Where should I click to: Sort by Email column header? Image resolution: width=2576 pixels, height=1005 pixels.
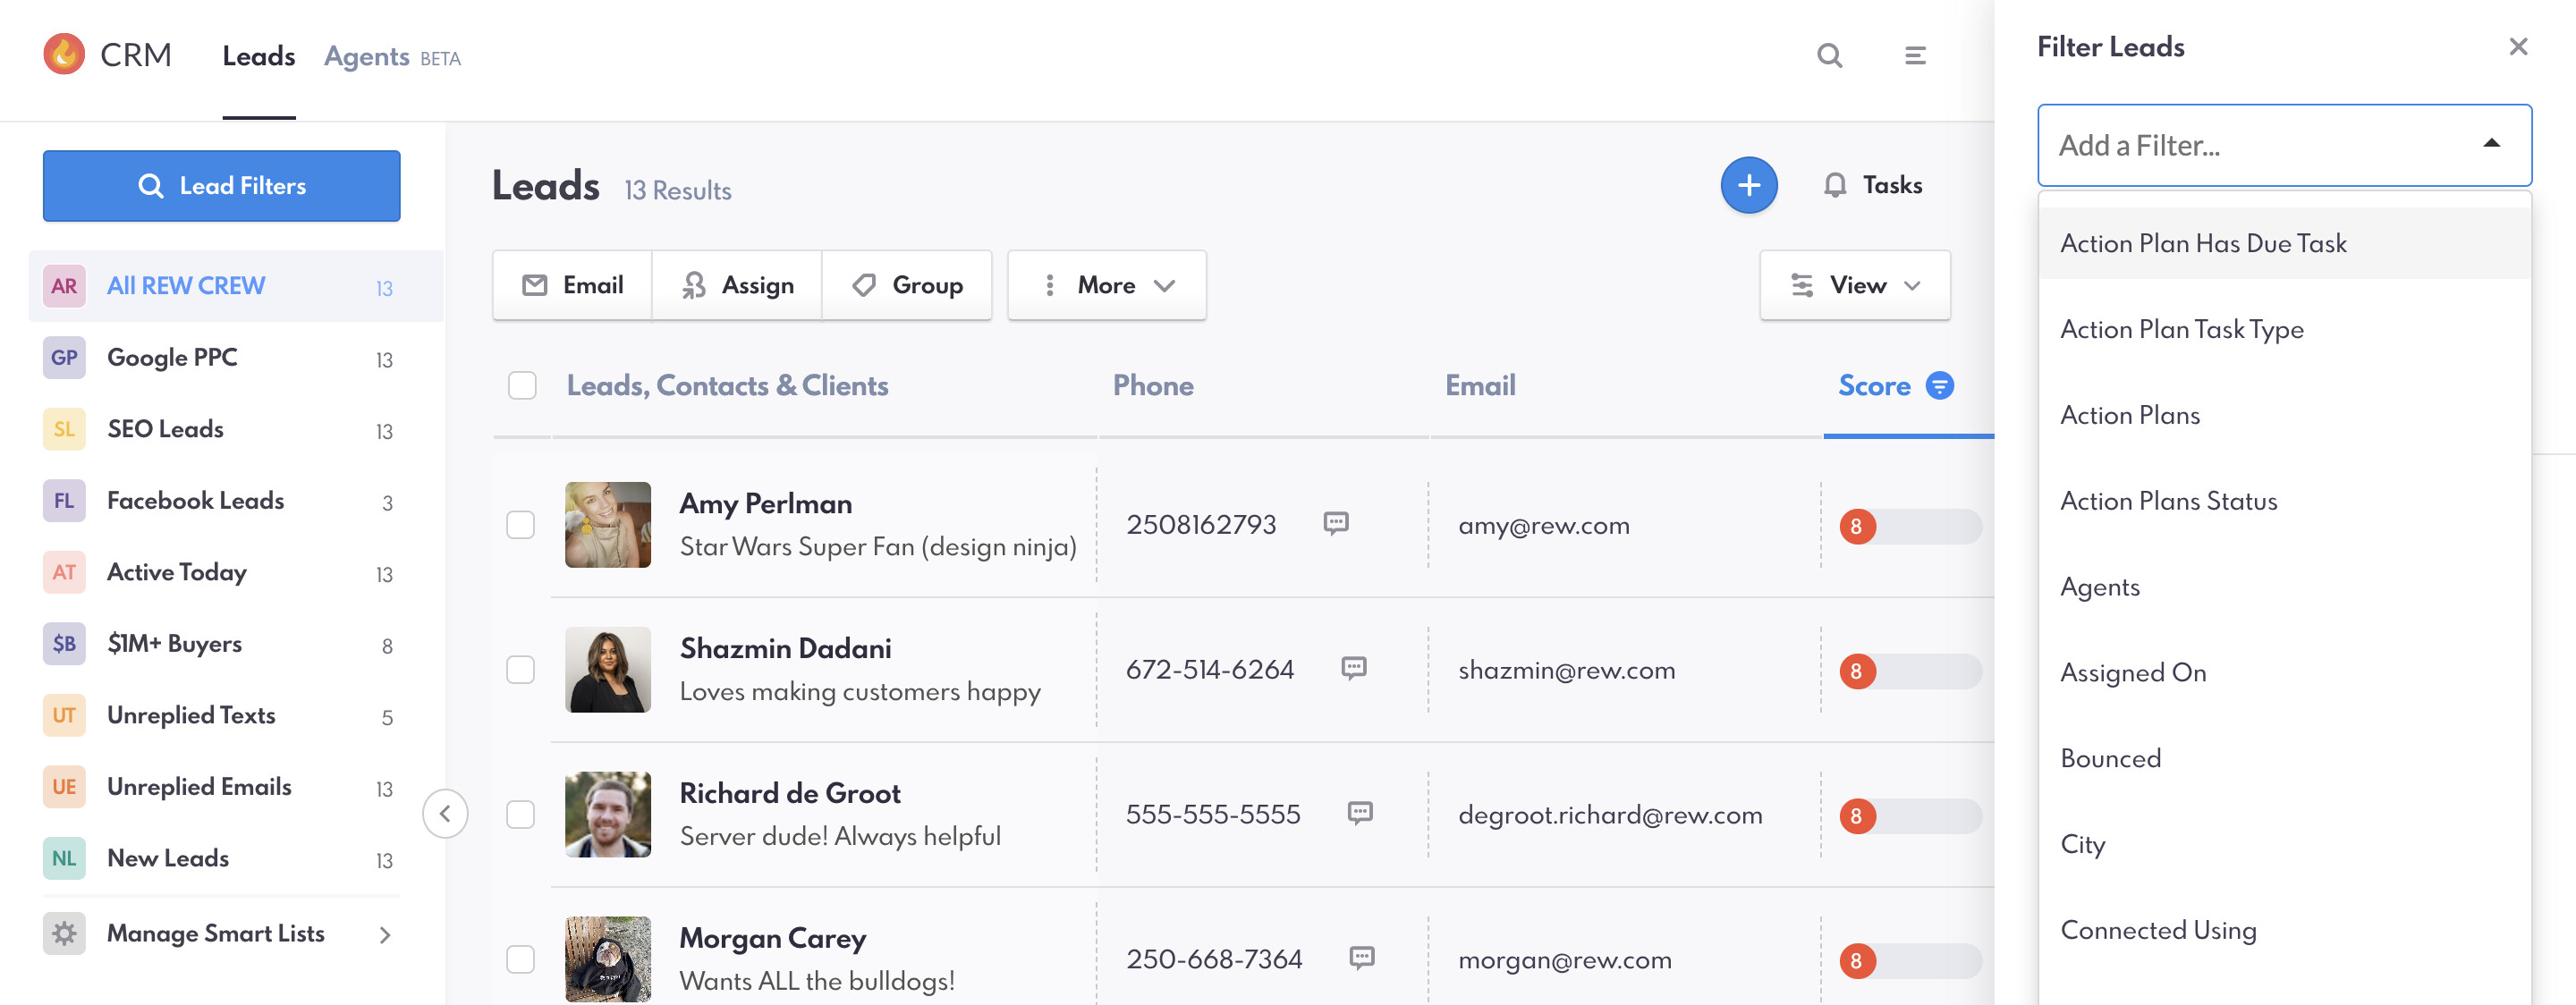coord(1480,386)
